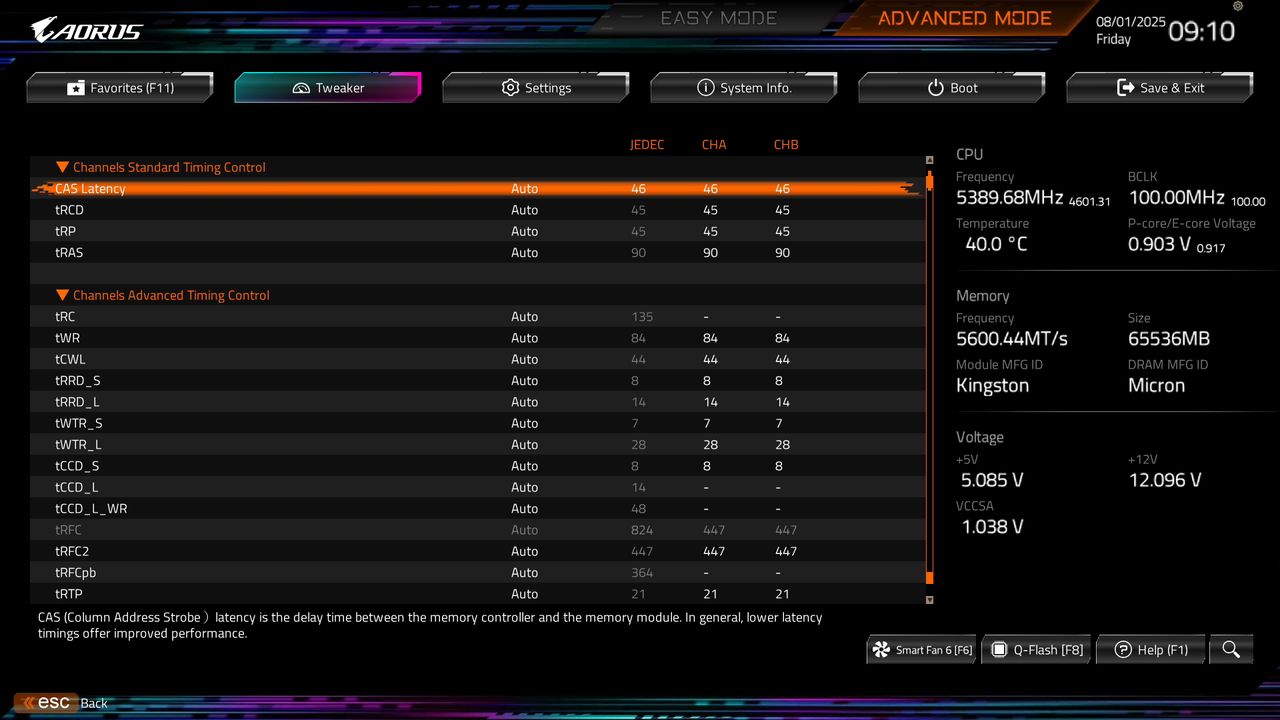Open the tWR Auto setting

click(x=524, y=338)
